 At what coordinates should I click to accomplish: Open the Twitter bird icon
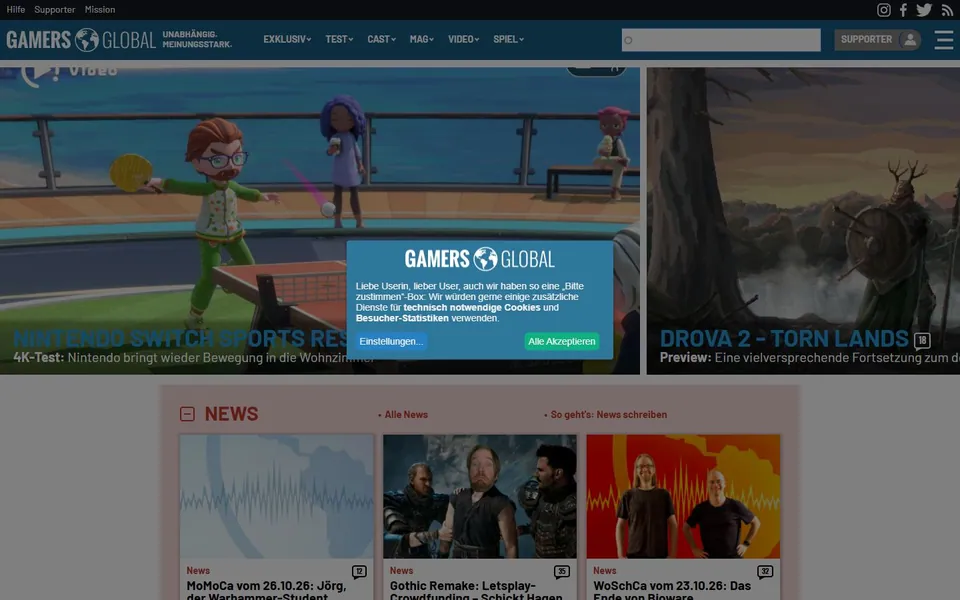pyautogui.click(x=924, y=10)
